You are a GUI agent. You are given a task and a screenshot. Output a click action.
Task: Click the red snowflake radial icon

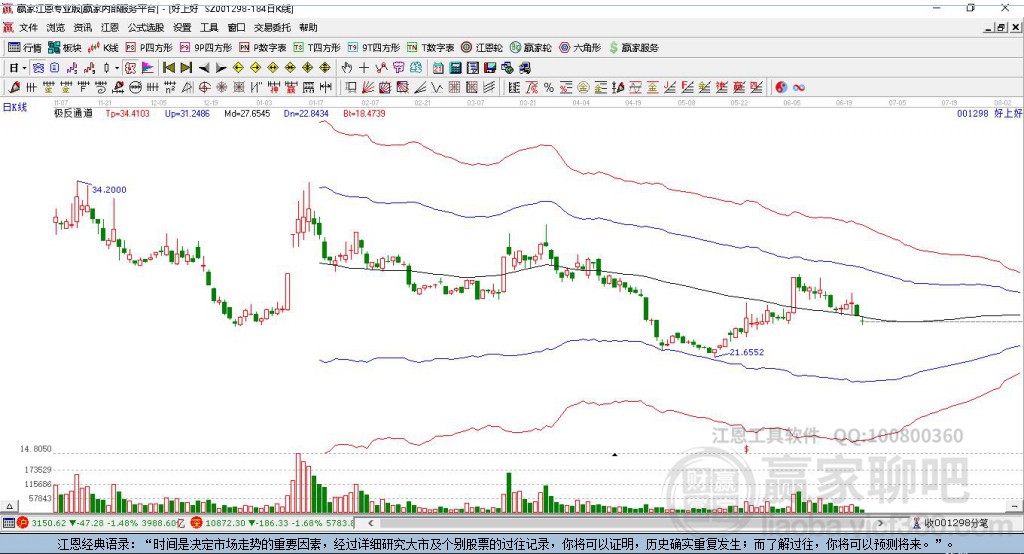point(221,88)
